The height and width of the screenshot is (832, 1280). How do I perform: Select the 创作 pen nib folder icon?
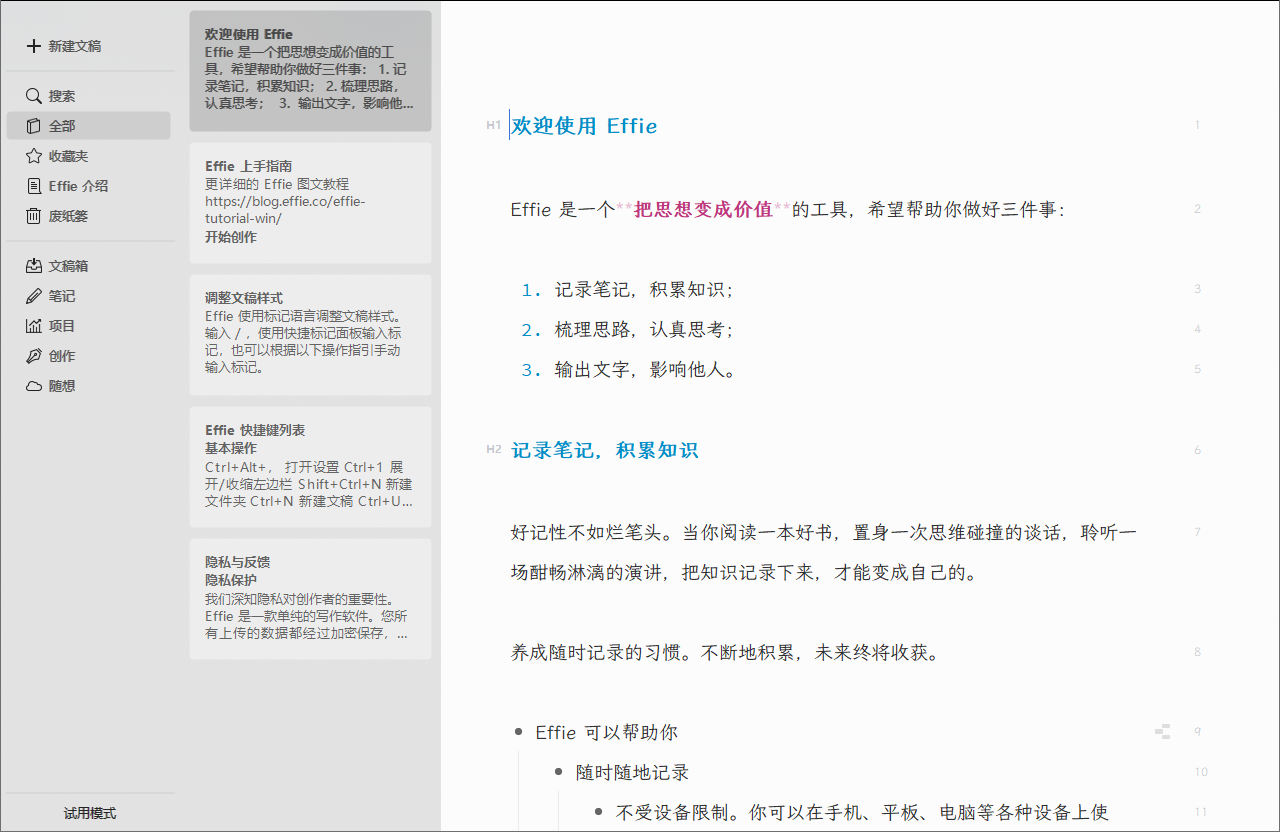point(33,356)
